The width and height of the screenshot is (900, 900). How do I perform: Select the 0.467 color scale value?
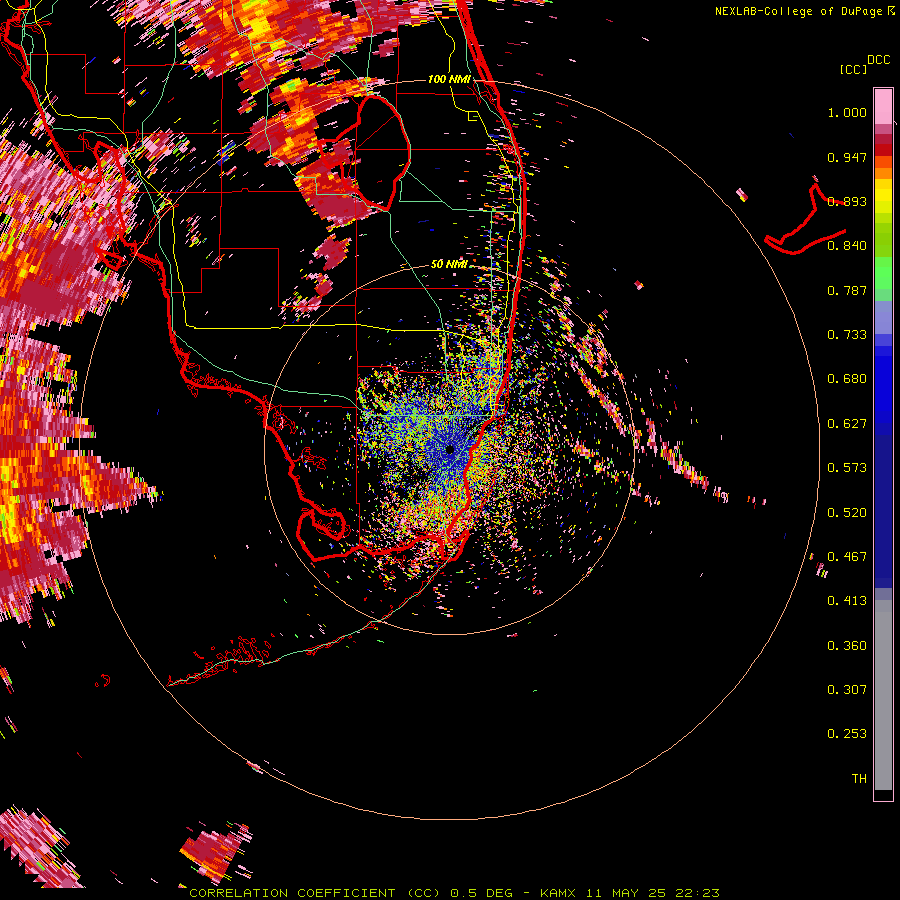pos(847,557)
